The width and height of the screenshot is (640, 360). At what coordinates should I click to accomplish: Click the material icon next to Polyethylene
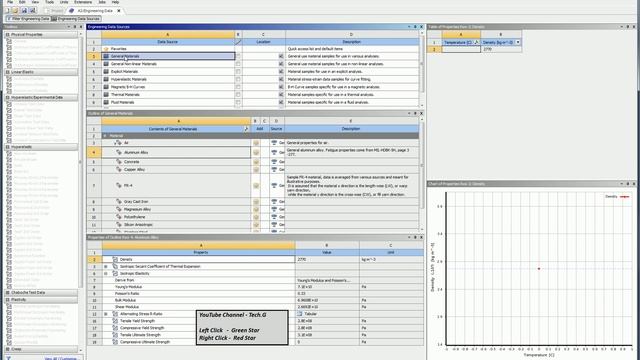tap(119, 217)
